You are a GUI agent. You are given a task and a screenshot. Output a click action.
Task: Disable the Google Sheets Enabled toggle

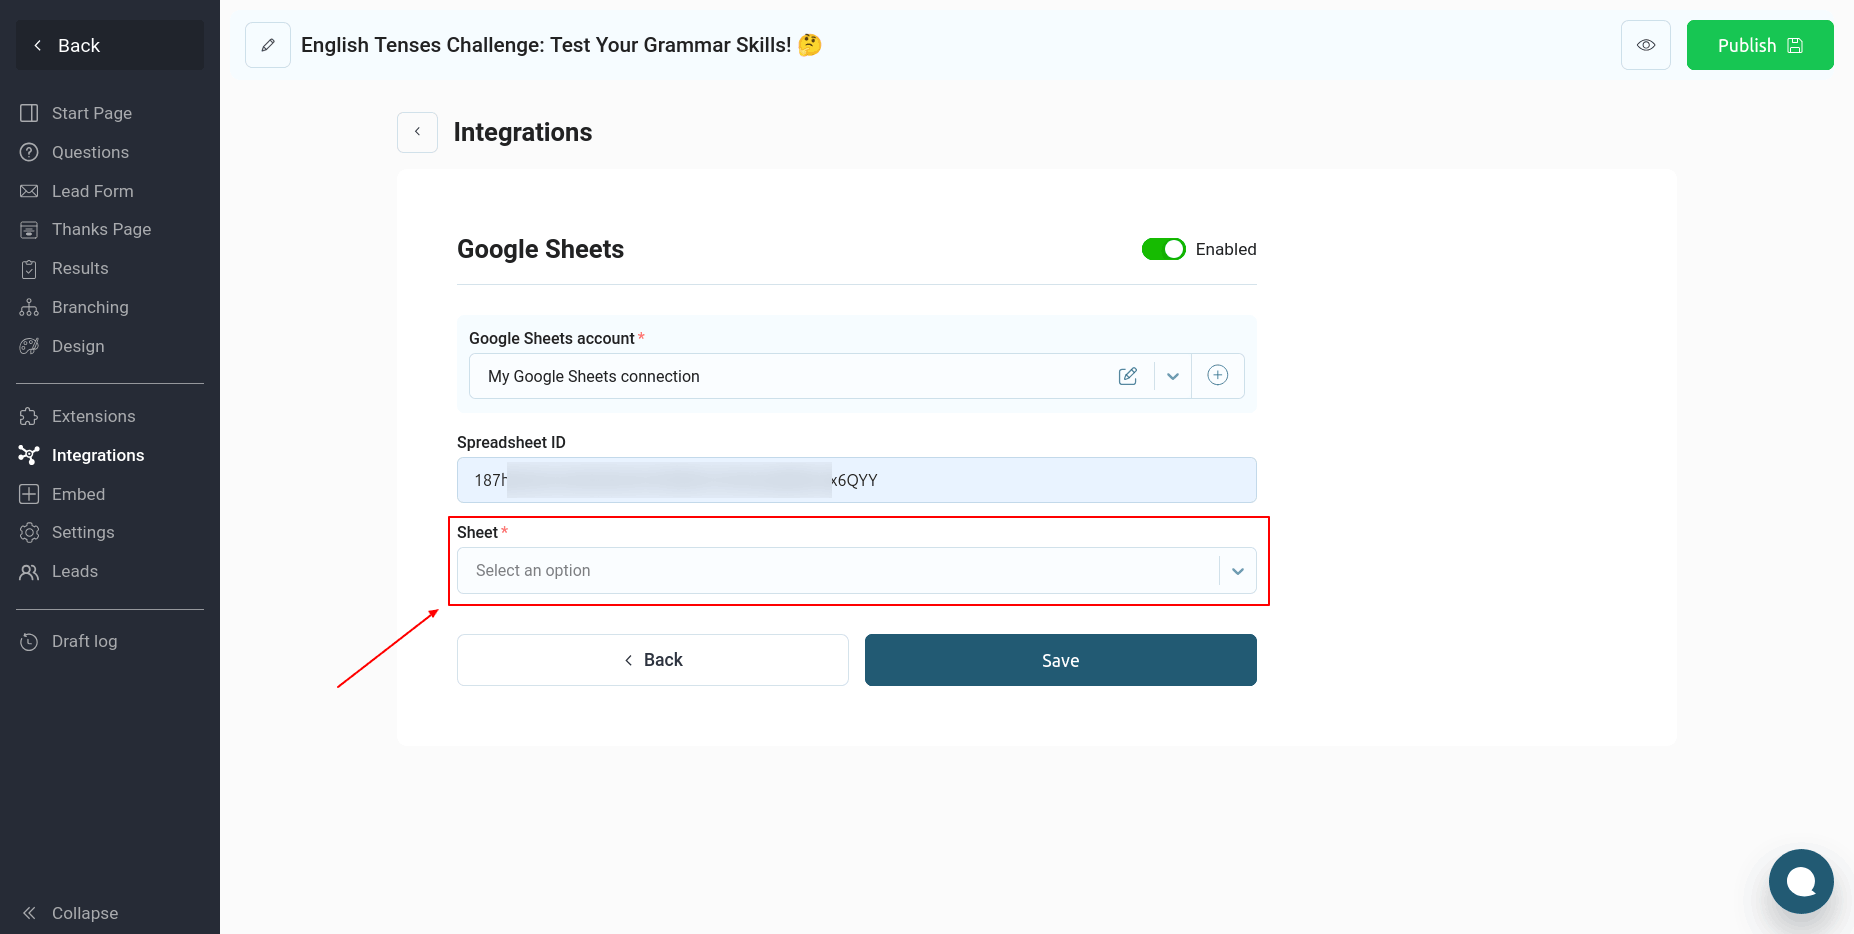coord(1163,249)
